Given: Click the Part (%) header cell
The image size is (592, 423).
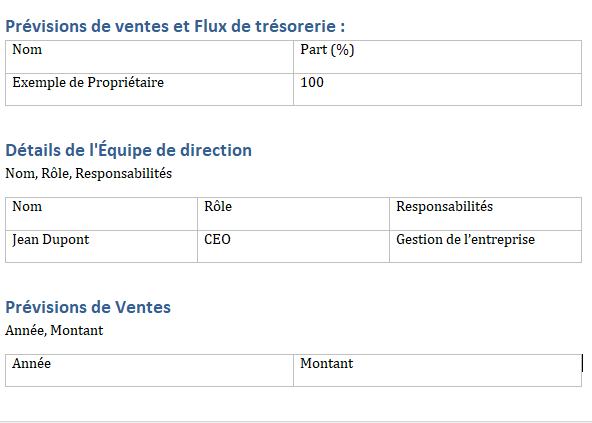Looking at the screenshot, I should click(x=437, y=57).
